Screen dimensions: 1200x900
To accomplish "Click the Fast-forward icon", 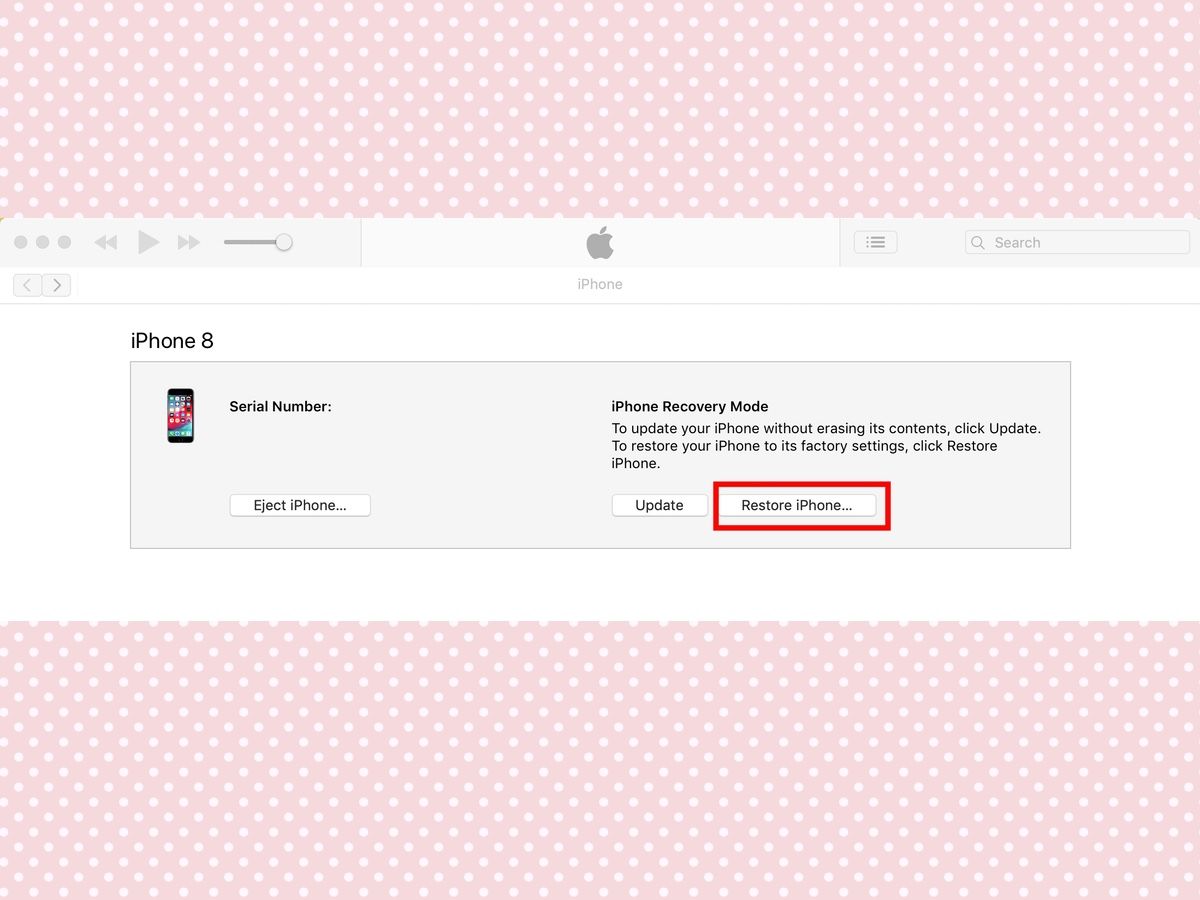I will 189,241.
